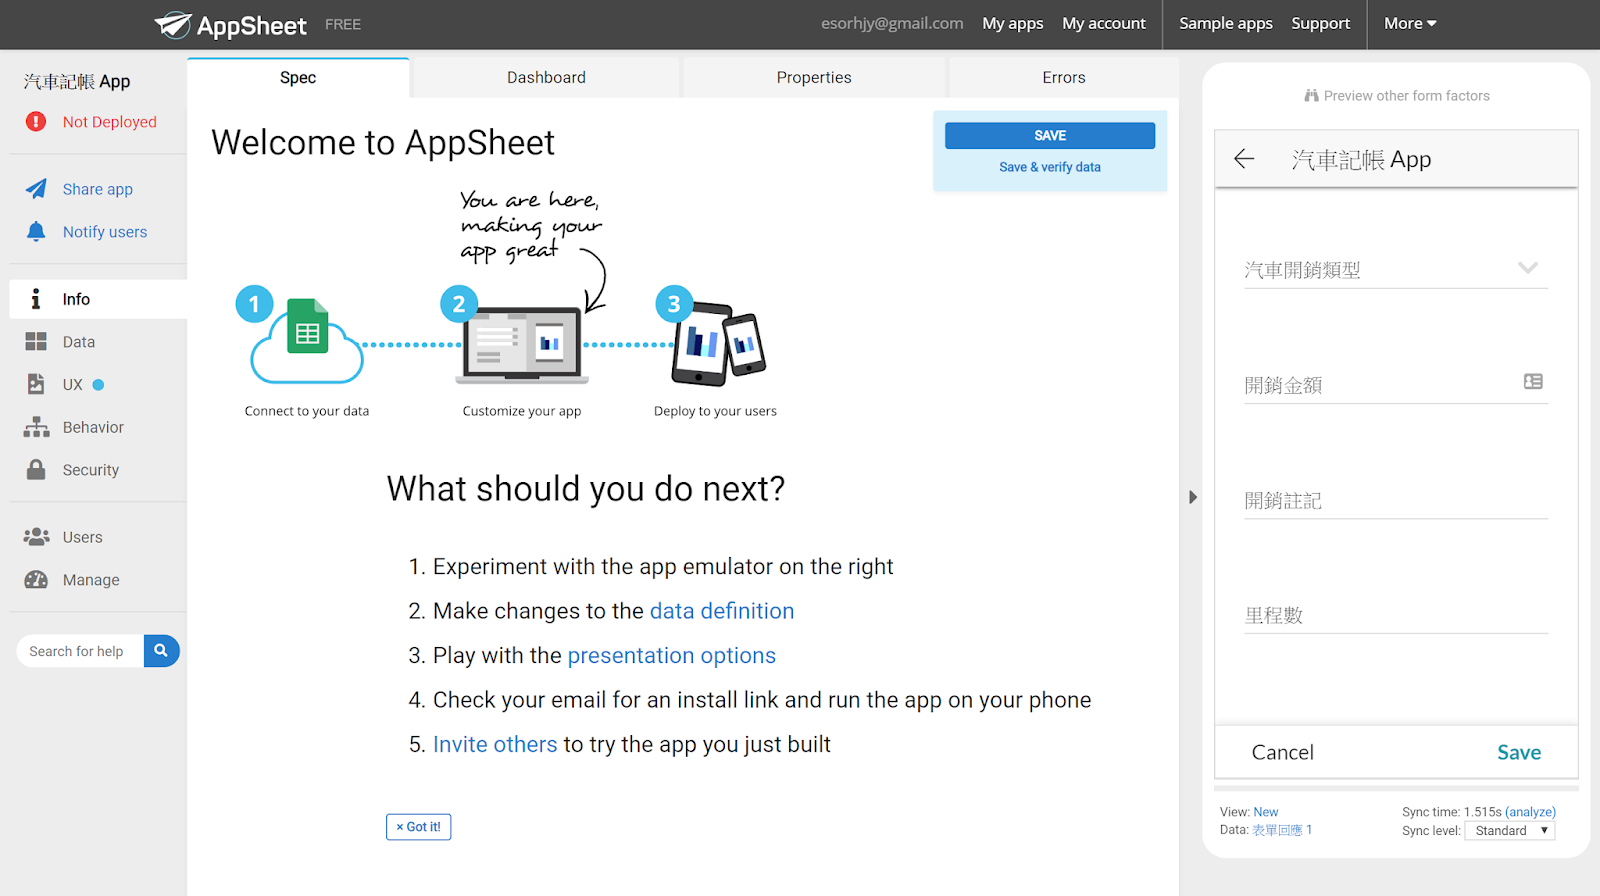
Task: Select Behavior in the sidebar
Action: [93, 427]
